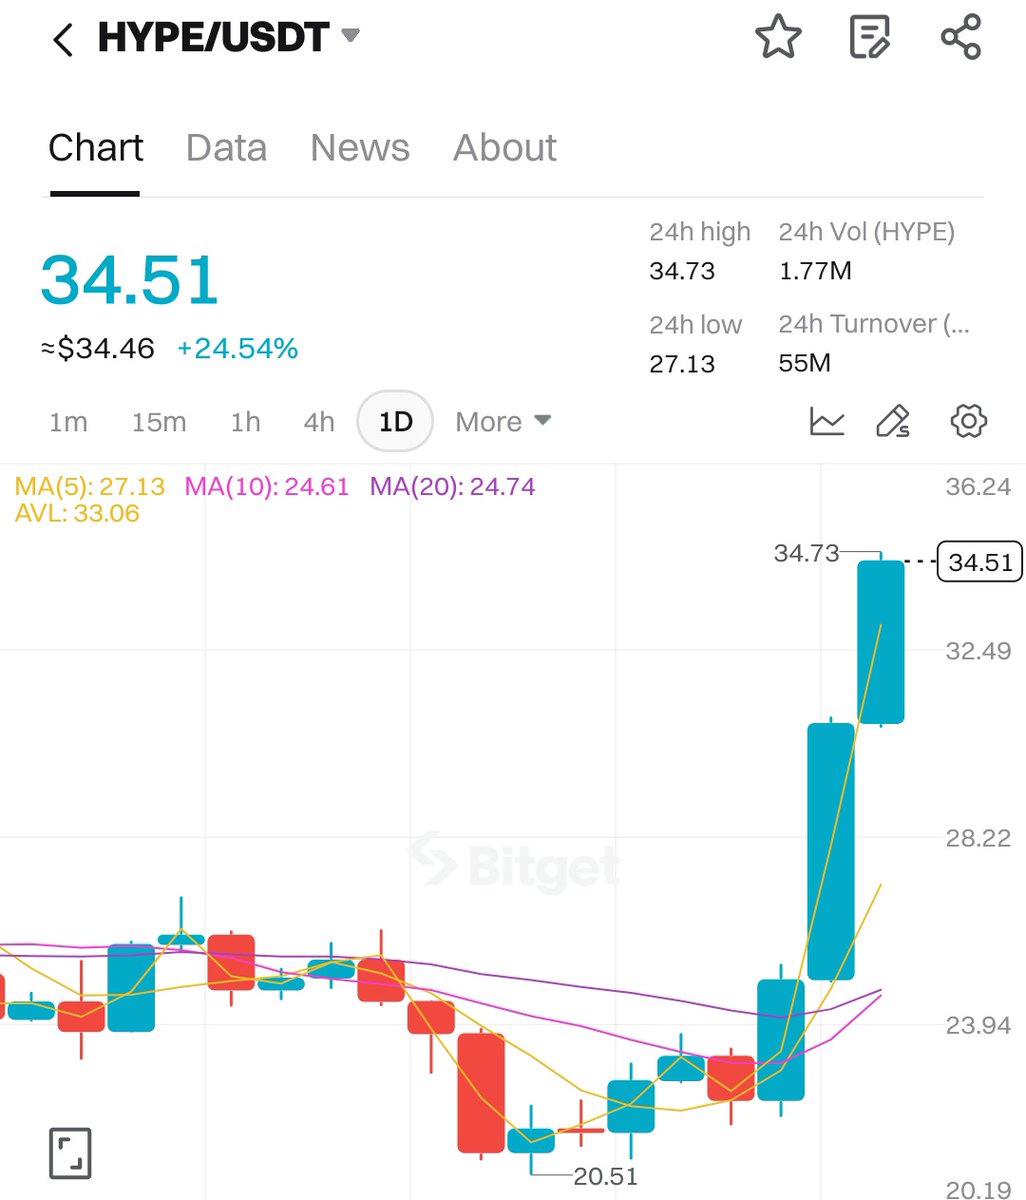Expand the More timeframes dropdown
1026x1200 pixels.
pyautogui.click(x=503, y=422)
